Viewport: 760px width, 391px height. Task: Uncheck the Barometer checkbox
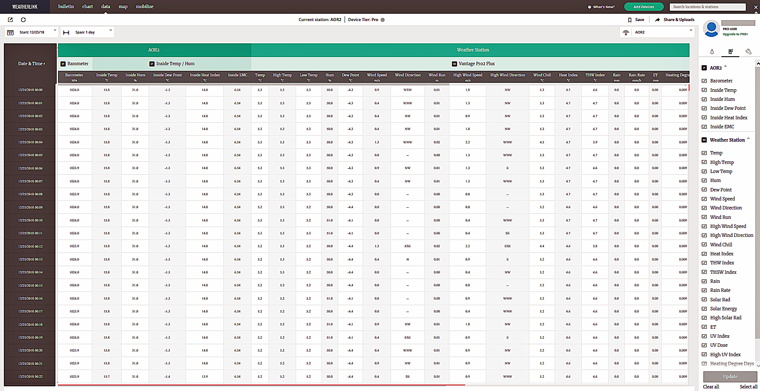coord(705,81)
